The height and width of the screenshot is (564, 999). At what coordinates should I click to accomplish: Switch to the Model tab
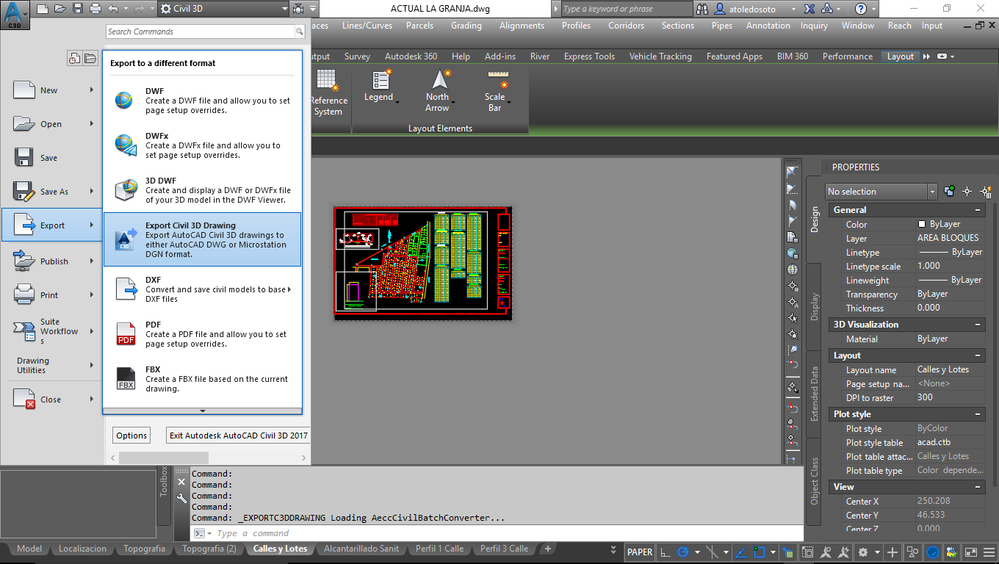point(29,549)
